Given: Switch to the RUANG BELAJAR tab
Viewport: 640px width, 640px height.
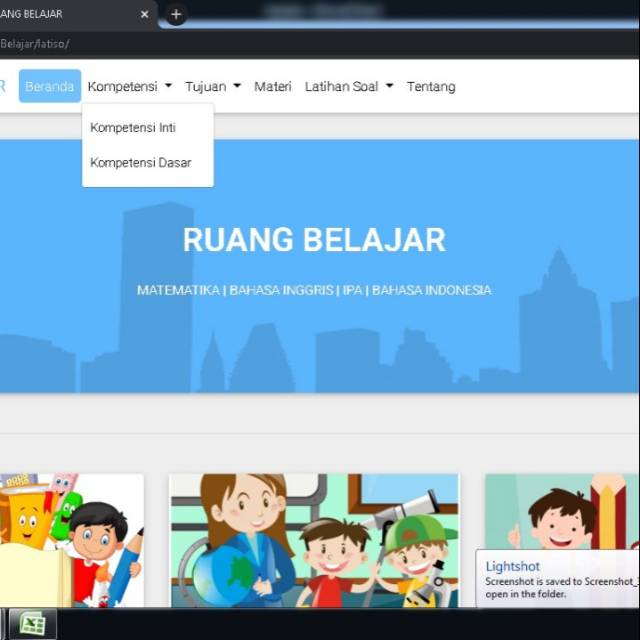Looking at the screenshot, I should [x=60, y=14].
